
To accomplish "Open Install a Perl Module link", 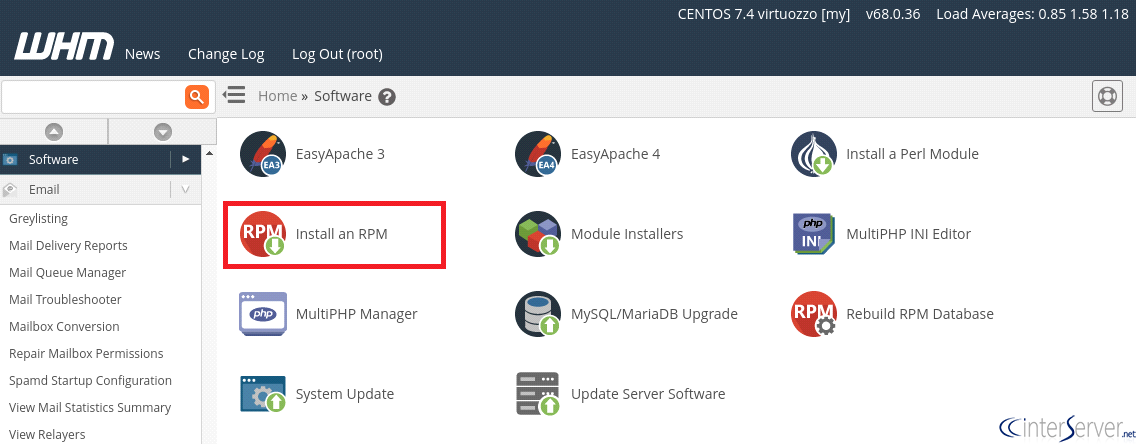I will [x=912, y=154].
